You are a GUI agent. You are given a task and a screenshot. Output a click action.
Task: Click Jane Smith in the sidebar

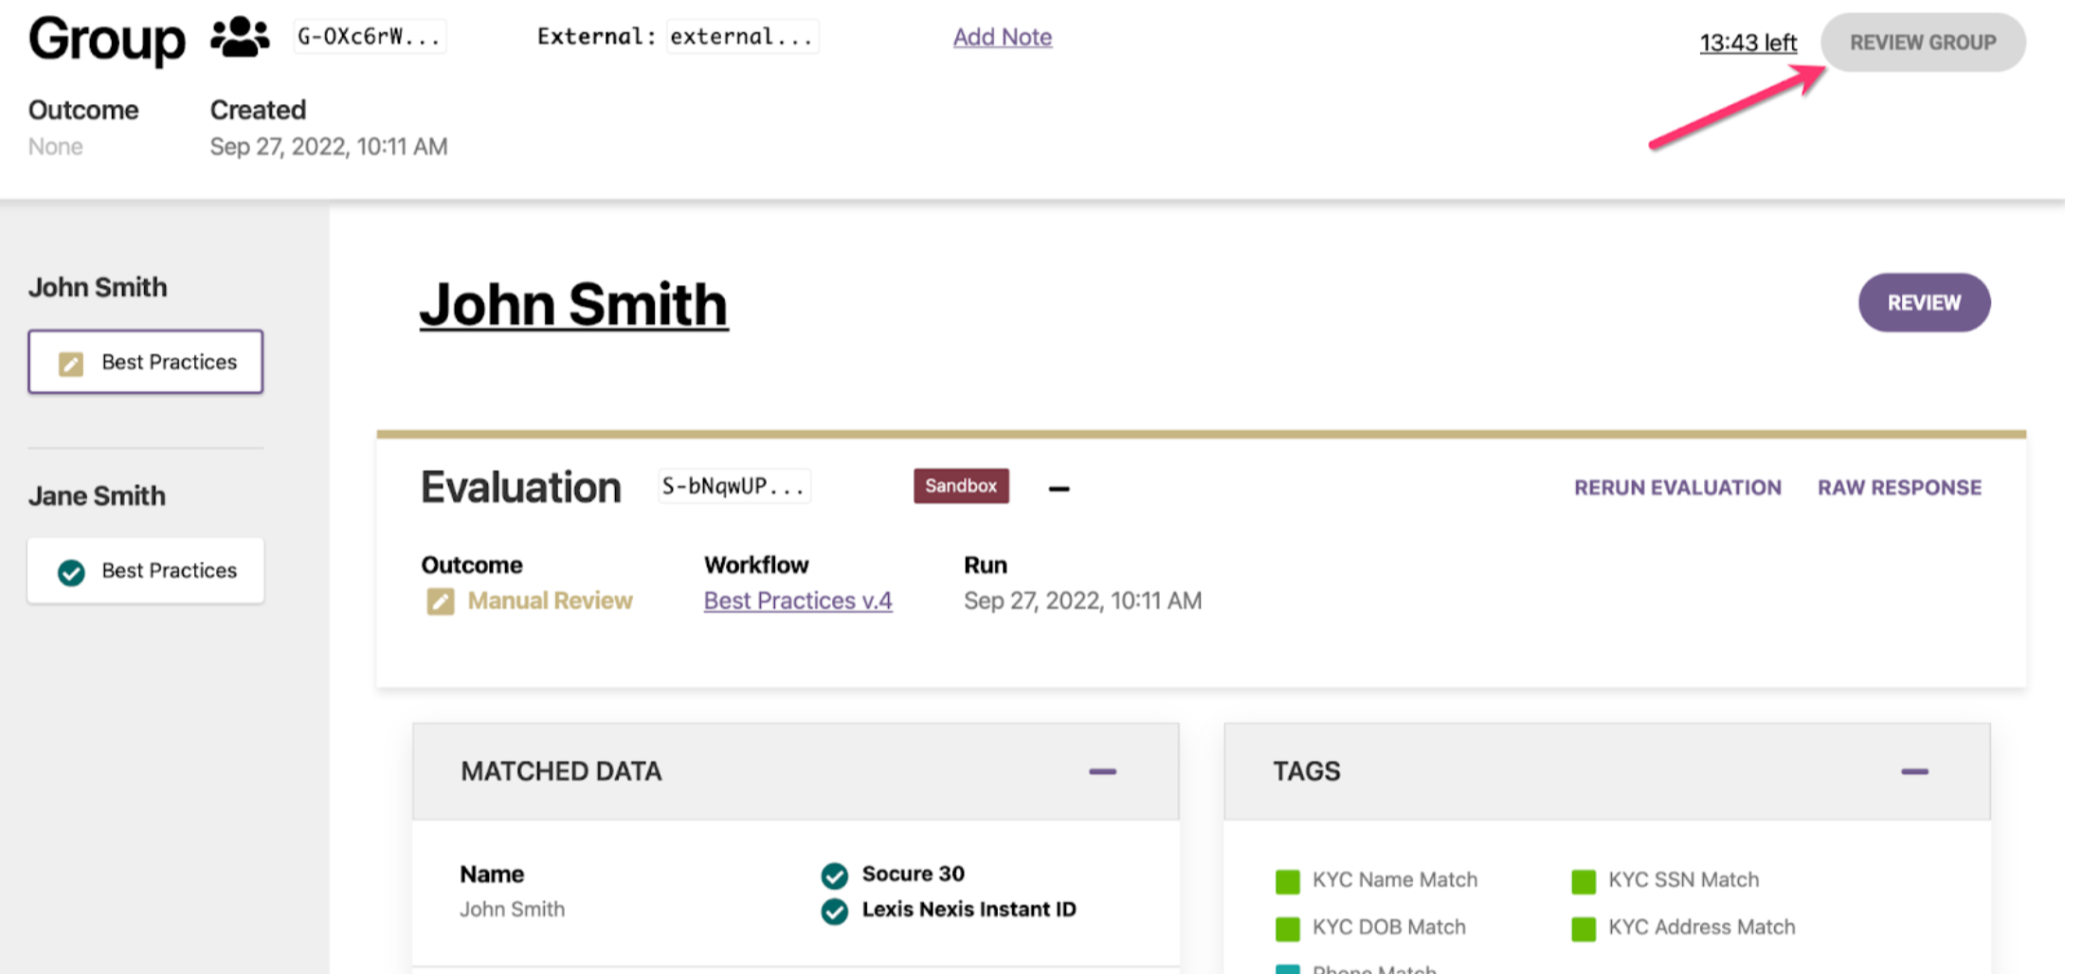(x=97, y=496)
